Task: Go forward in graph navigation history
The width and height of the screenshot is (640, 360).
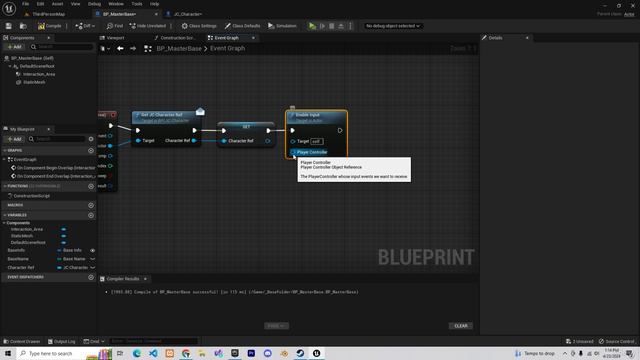Action: (x=133, y=48)
